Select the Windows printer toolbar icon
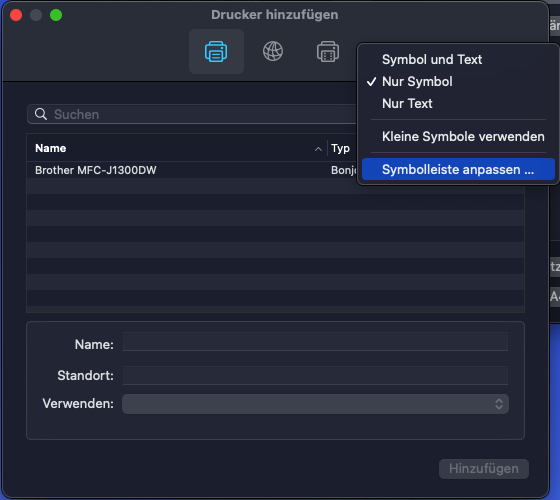This screenshot has height=500, width=560. 328,51
